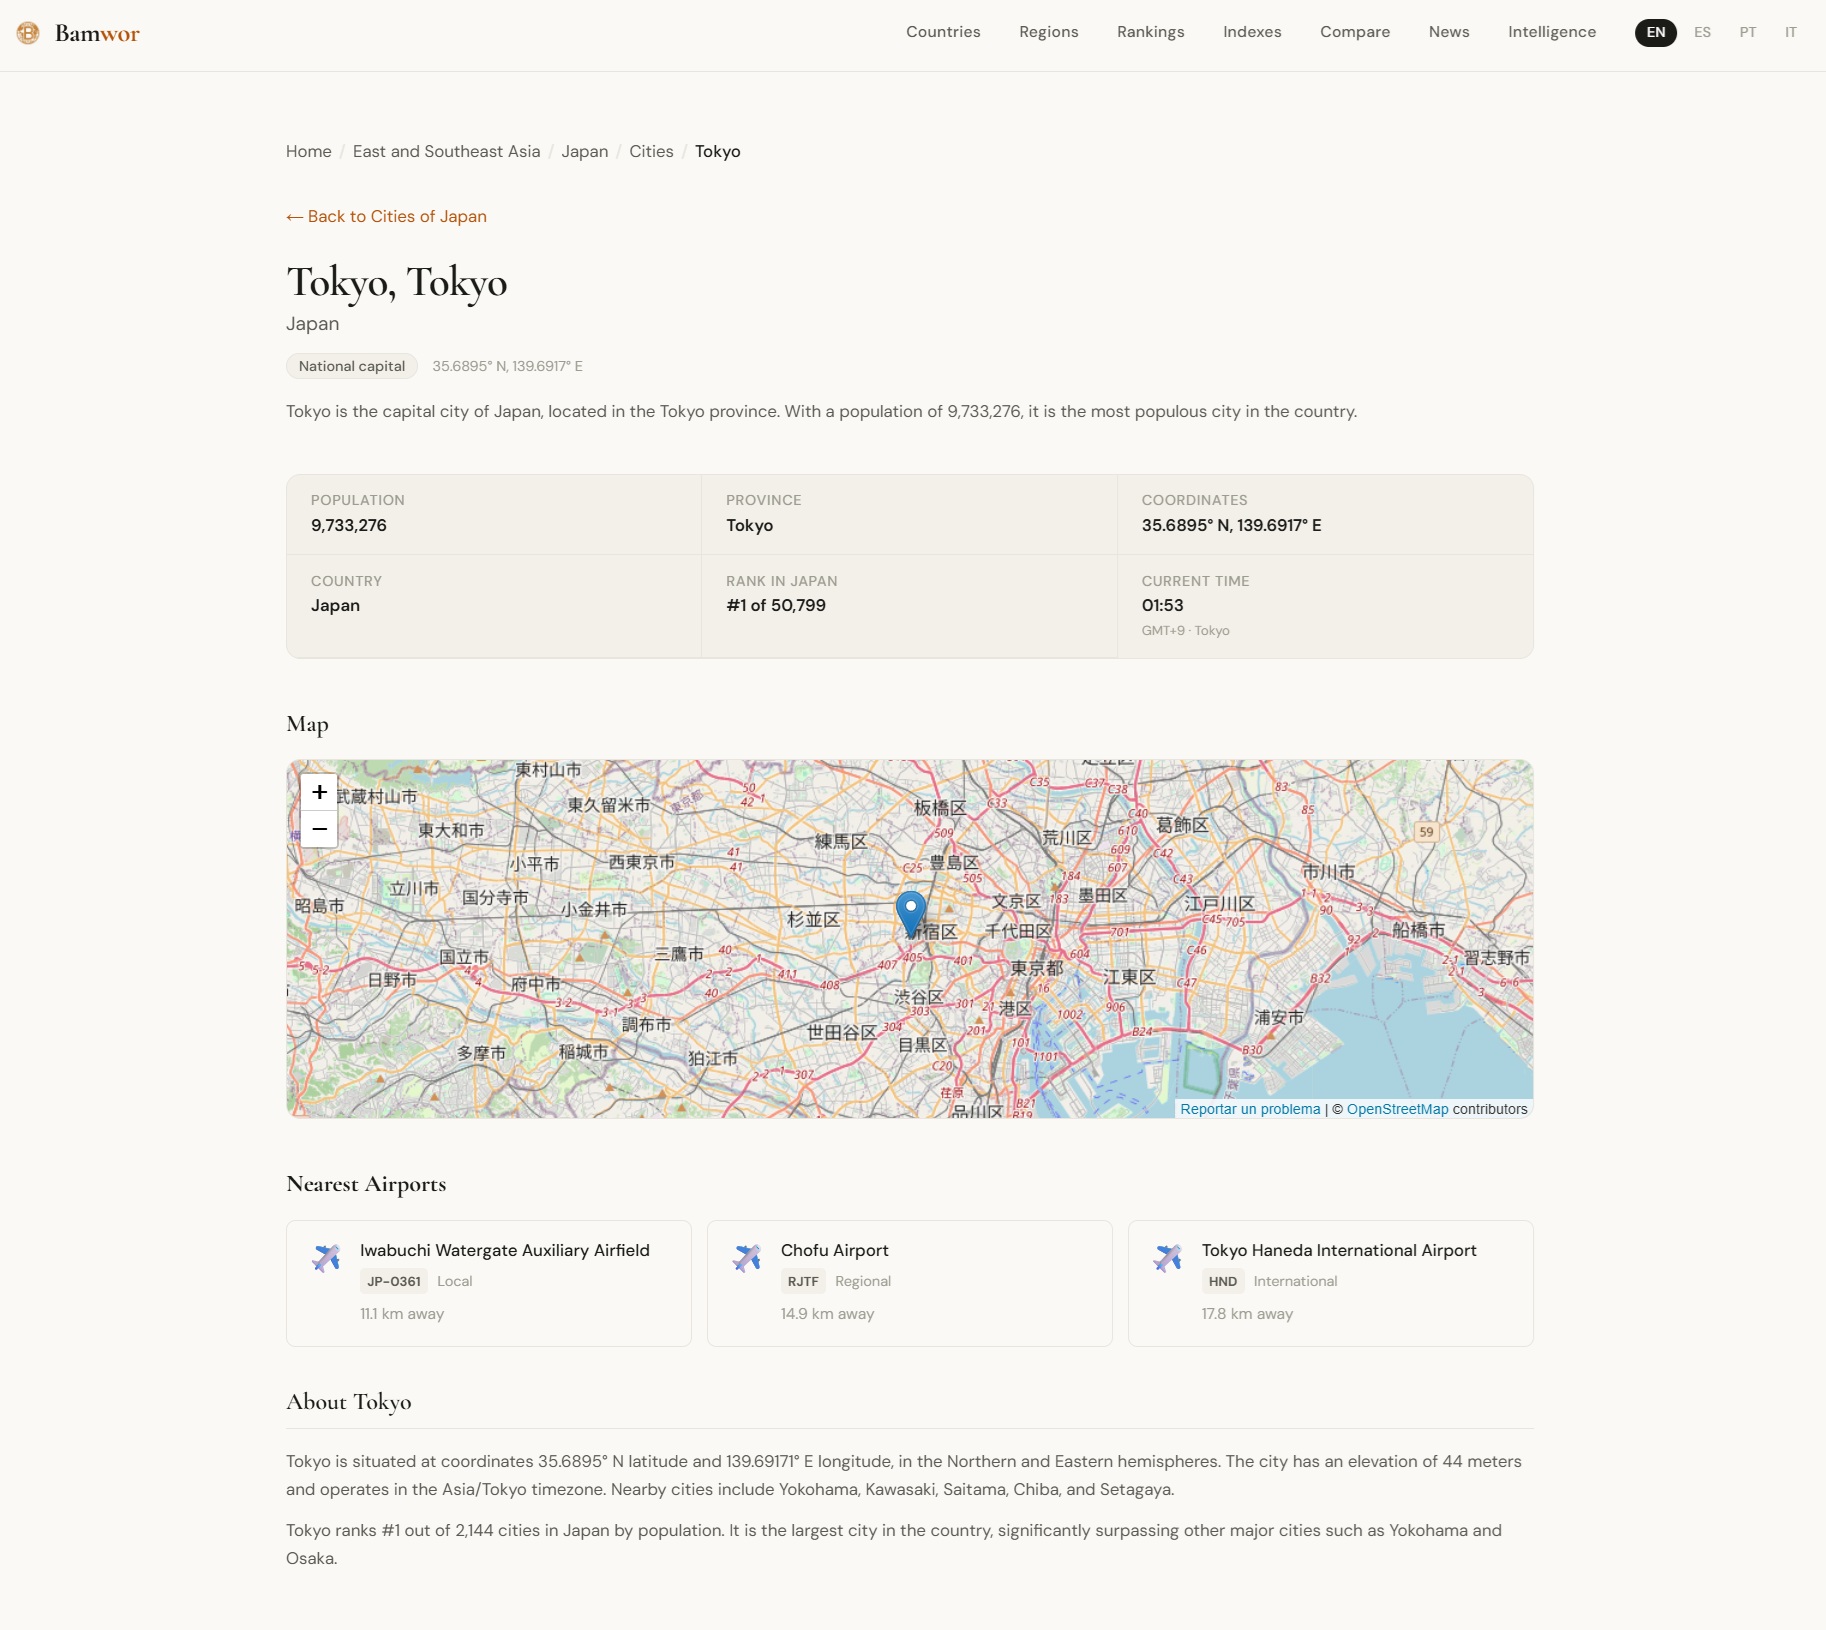Click Reportar un problema on the map

[x=1249, y=1109]
